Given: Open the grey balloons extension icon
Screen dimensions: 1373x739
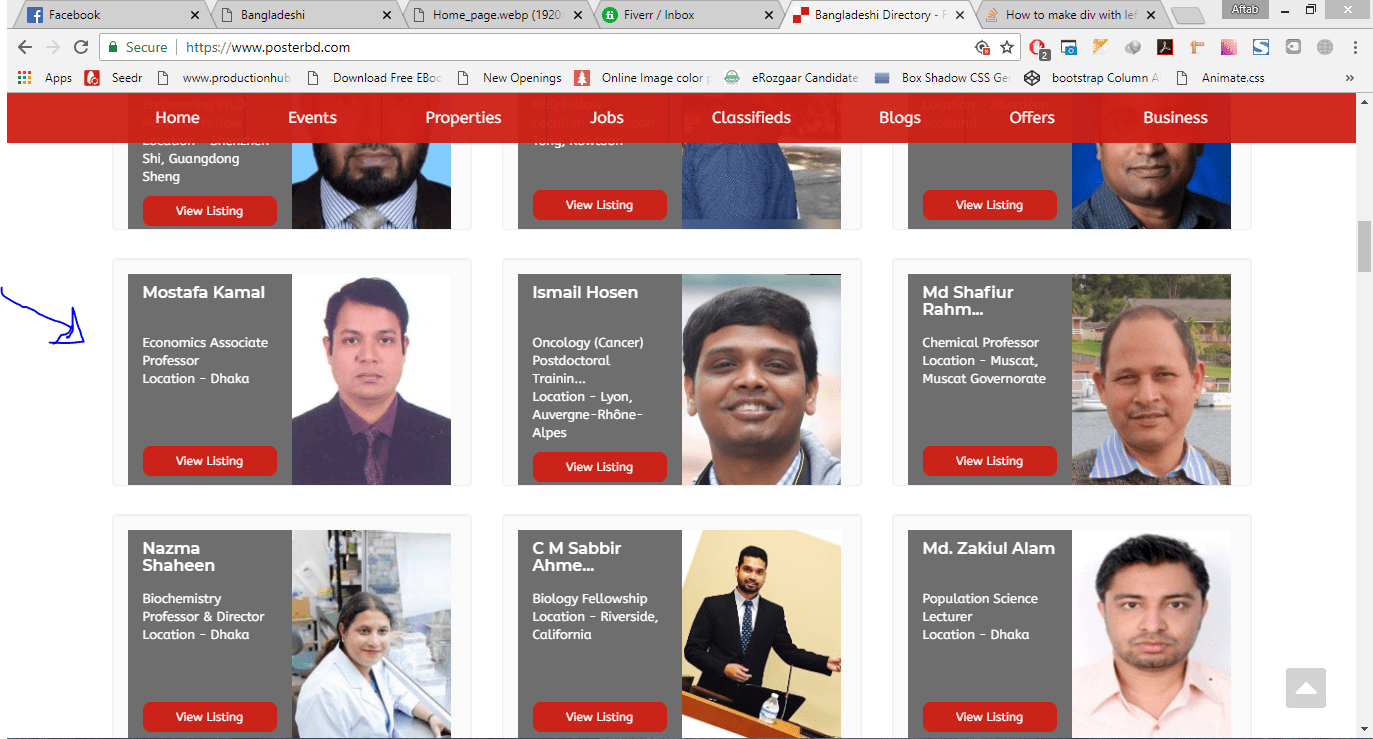Looking at the screenshot, I should (x=1133, y=47).
